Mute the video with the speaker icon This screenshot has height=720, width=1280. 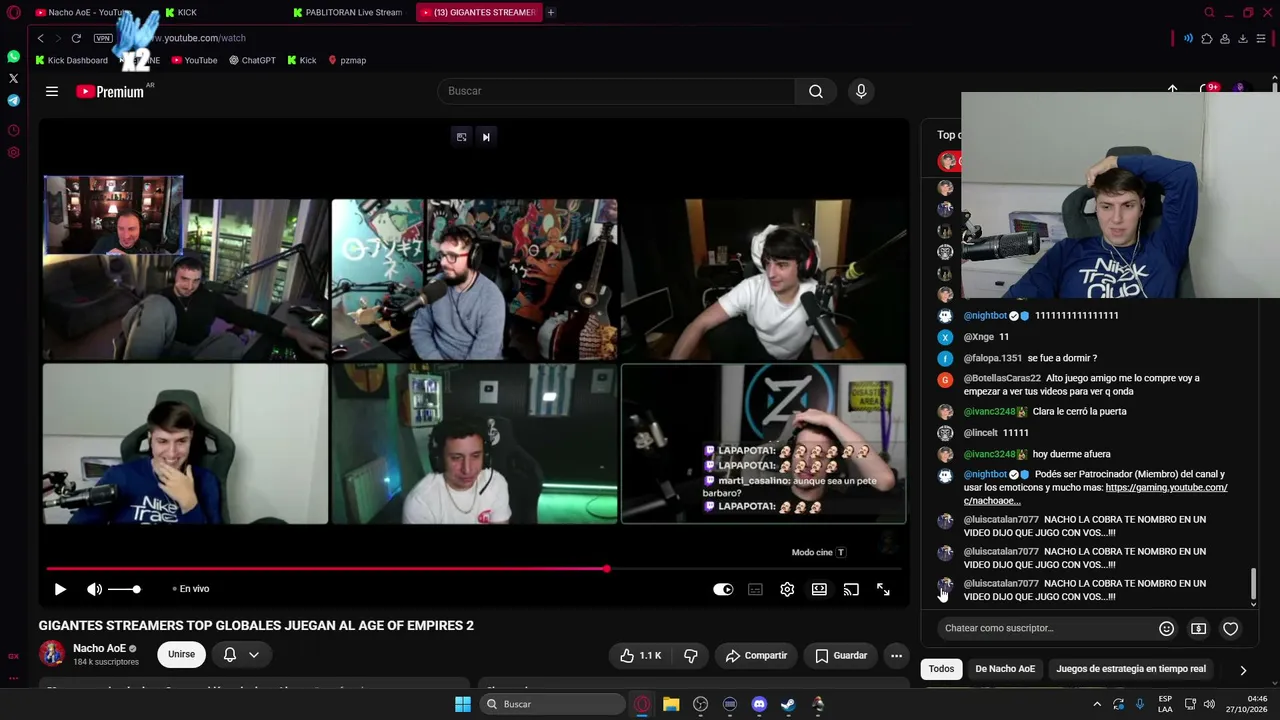coord(94,589)
